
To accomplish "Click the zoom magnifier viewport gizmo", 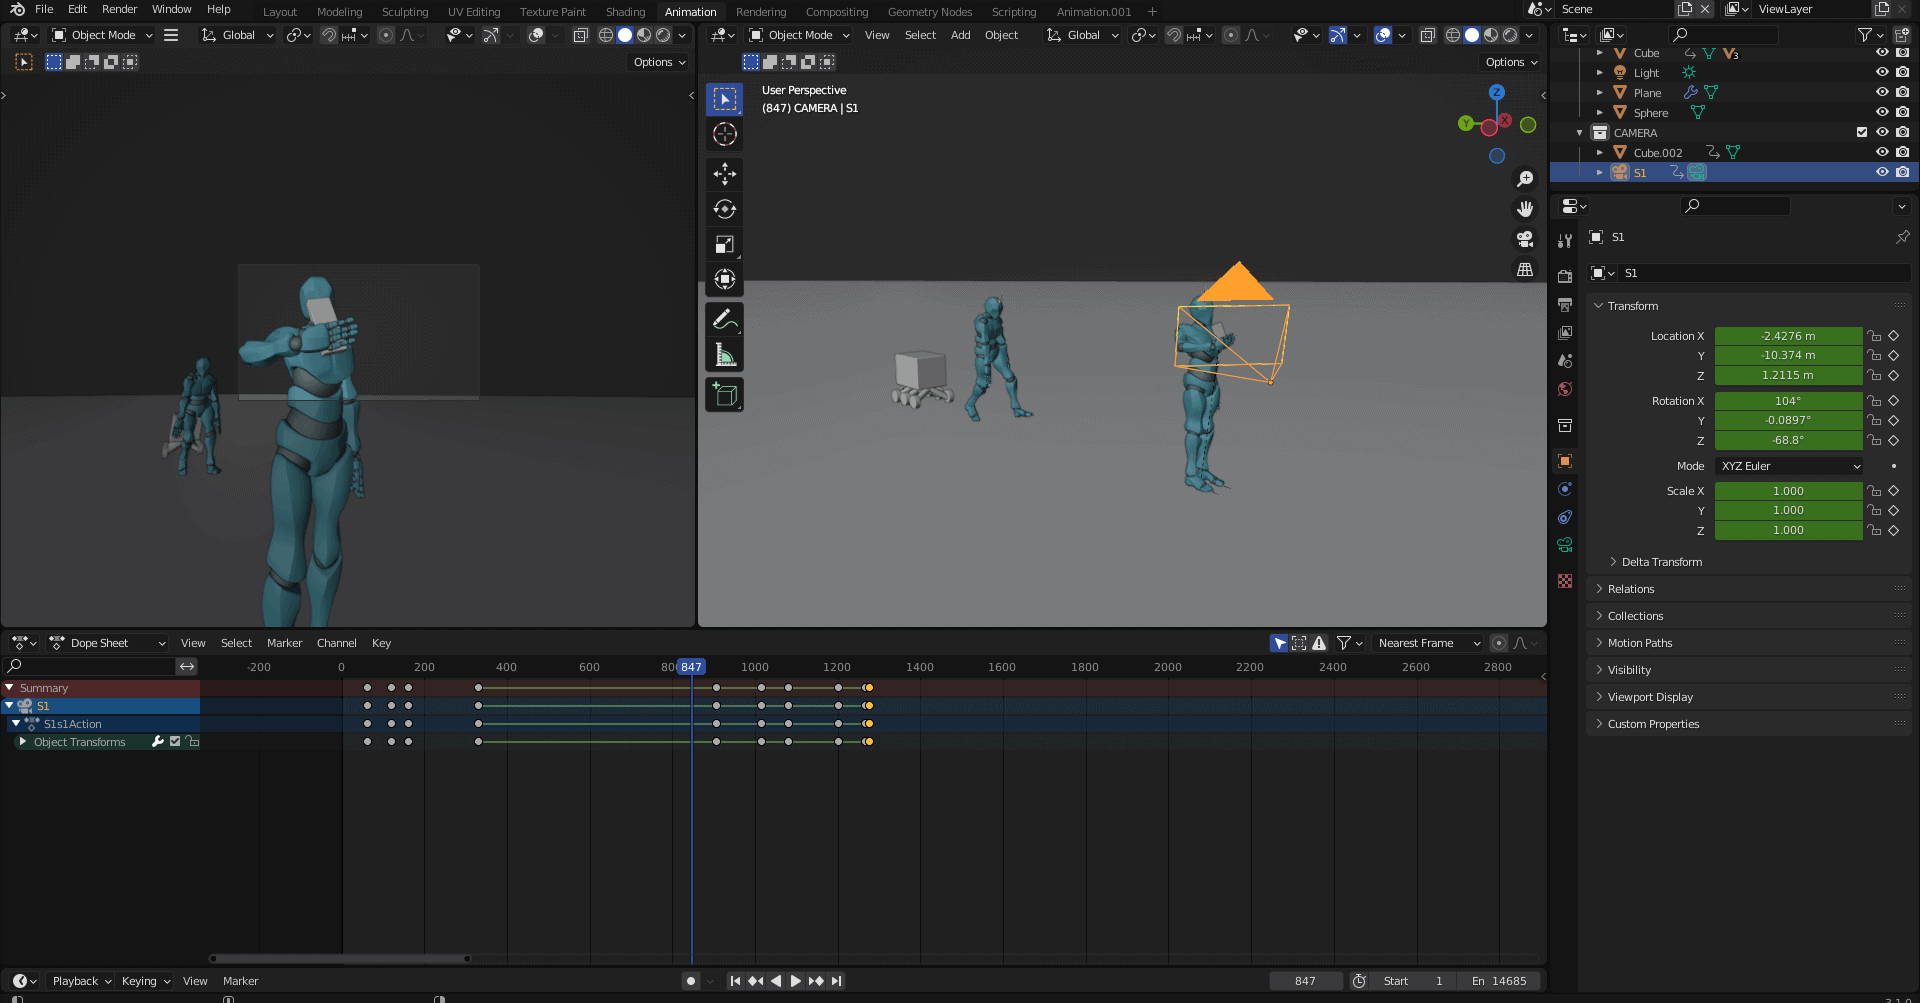I will coord(1525,179).
